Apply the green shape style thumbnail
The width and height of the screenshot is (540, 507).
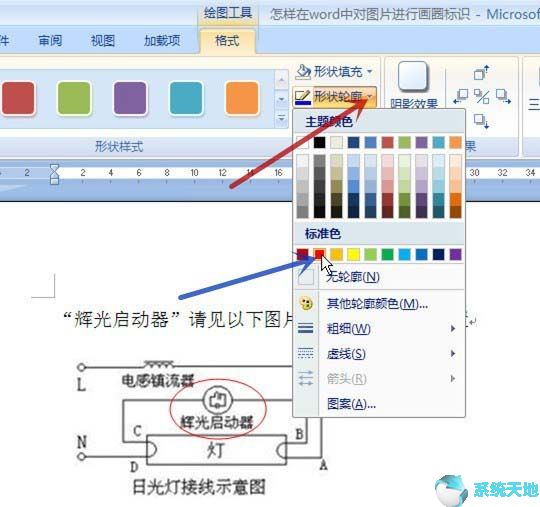tap(74, 98)
